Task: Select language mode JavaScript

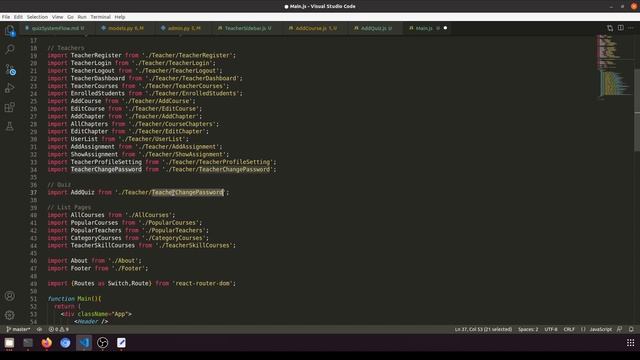Action: coord(600,329)
